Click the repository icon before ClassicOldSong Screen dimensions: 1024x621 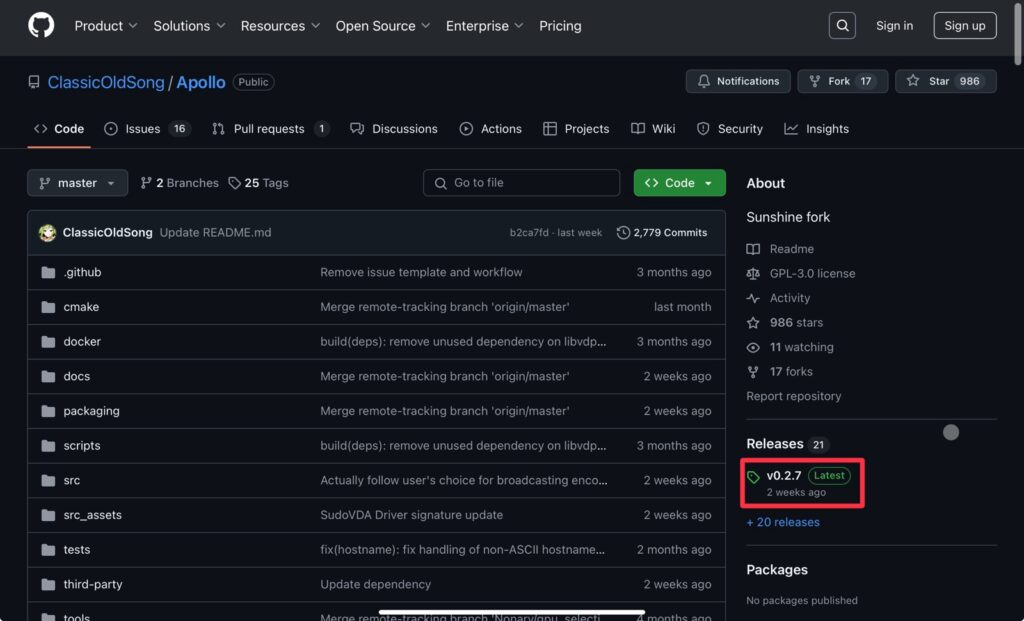tap(34, 82)
